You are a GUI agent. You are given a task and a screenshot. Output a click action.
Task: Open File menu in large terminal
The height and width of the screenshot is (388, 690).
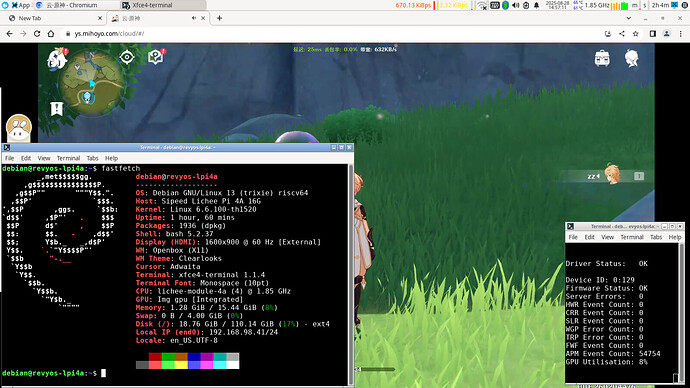[x=10, y=158]
